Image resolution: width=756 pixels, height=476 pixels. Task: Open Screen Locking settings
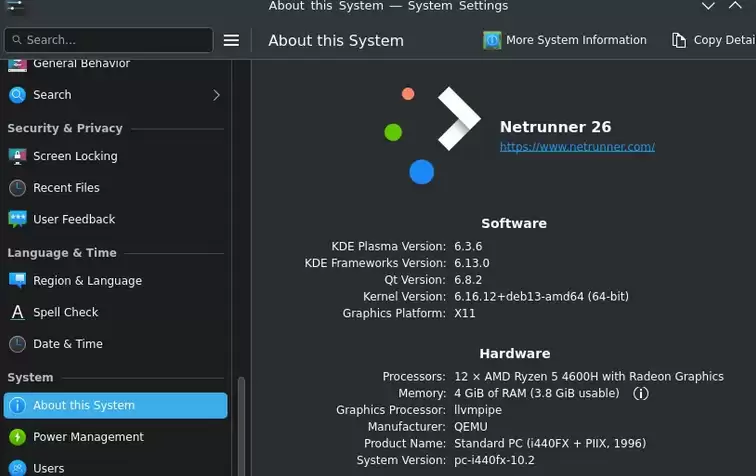[x=115, y=156]
